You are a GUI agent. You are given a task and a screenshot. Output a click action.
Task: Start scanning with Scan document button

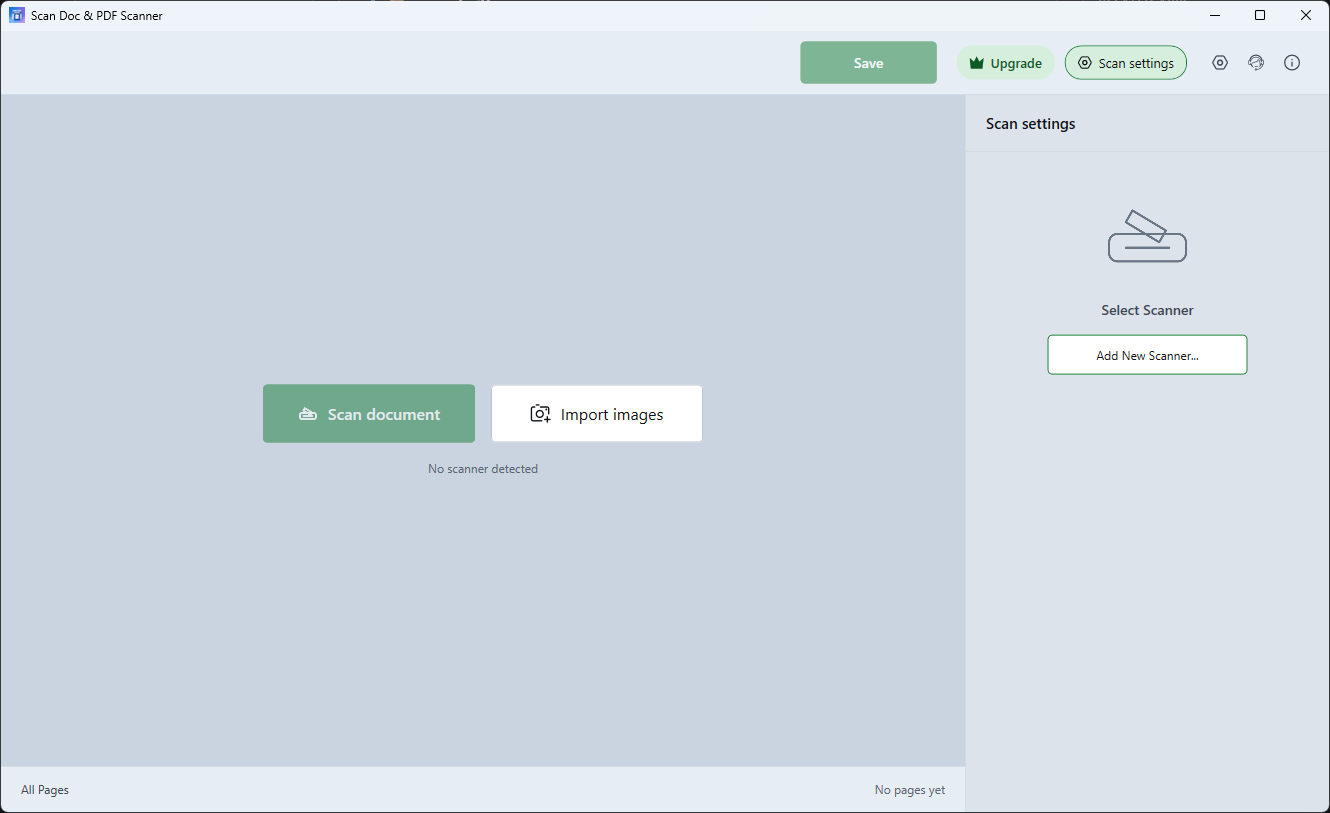point(369,414)
